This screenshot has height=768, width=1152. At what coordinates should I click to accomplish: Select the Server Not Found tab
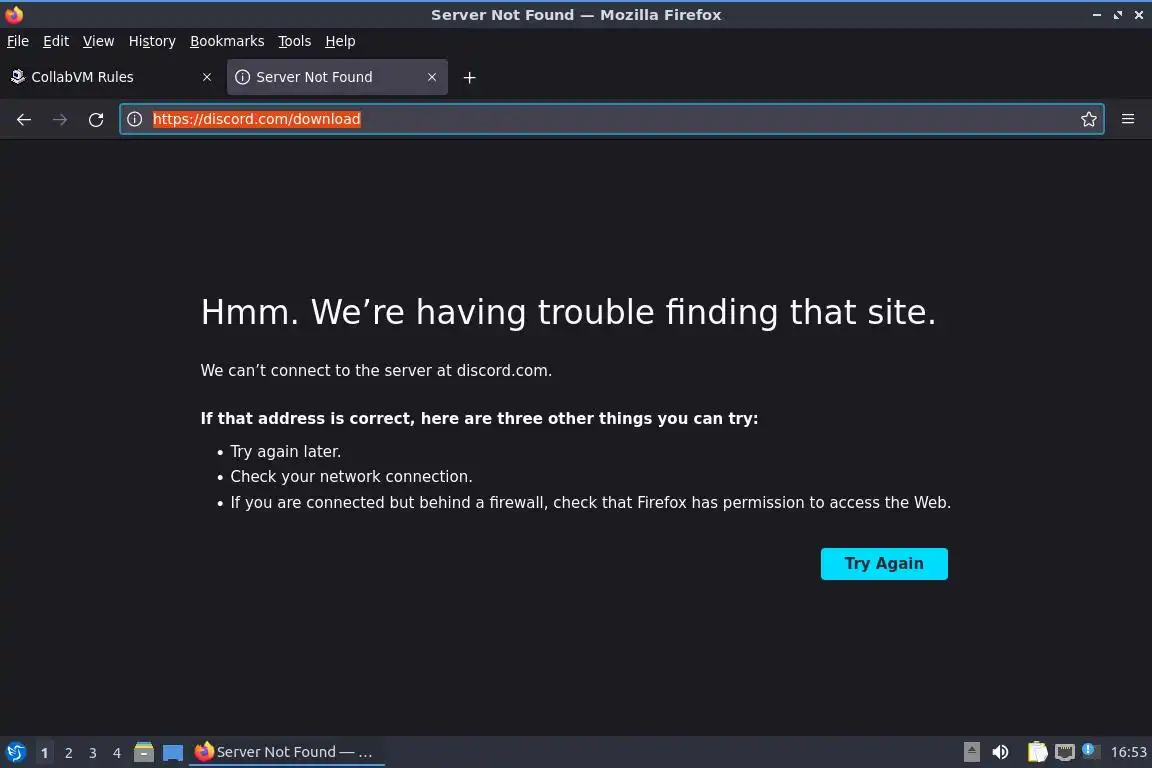tap(337, 77)
